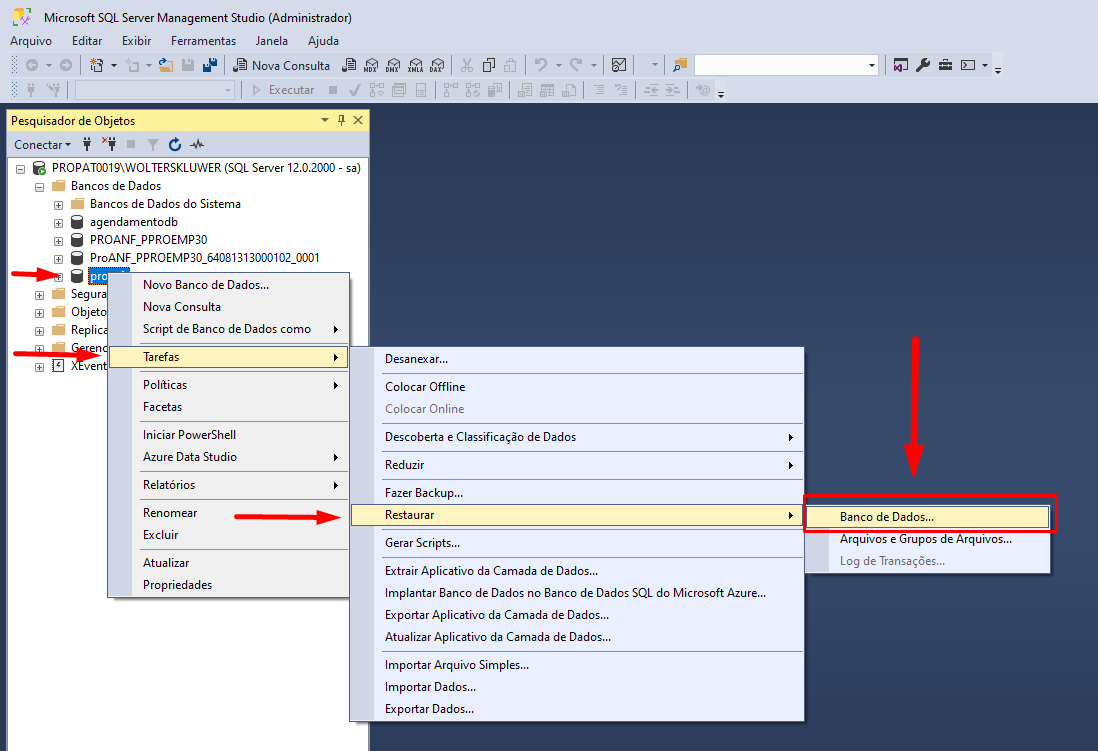1098x751 pixels.
Task: Toggle auto-hide pin on Pesquisador de Objetos
Action: tap(342, 120)
